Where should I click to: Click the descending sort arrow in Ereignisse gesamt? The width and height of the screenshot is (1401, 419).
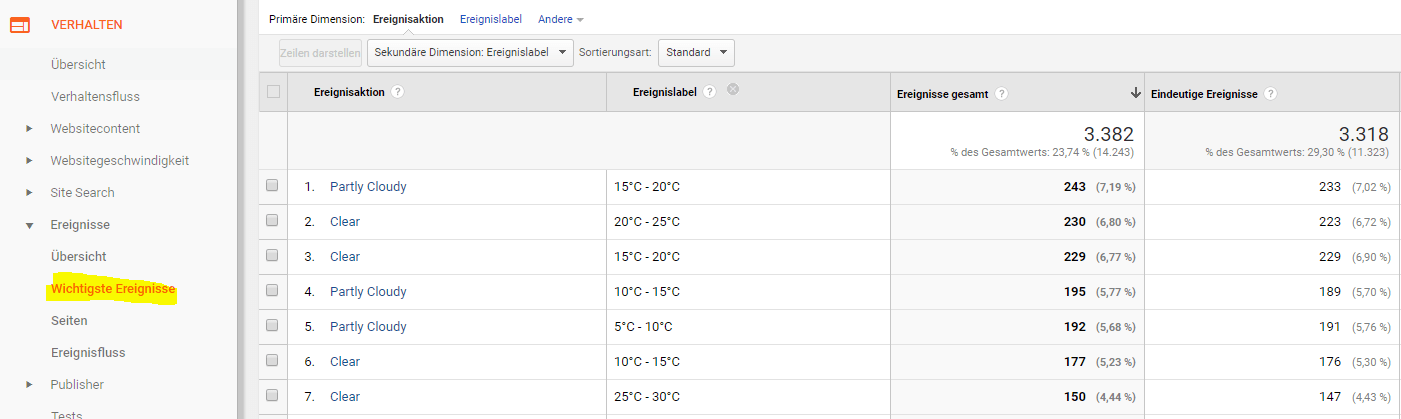[1135, 93]
